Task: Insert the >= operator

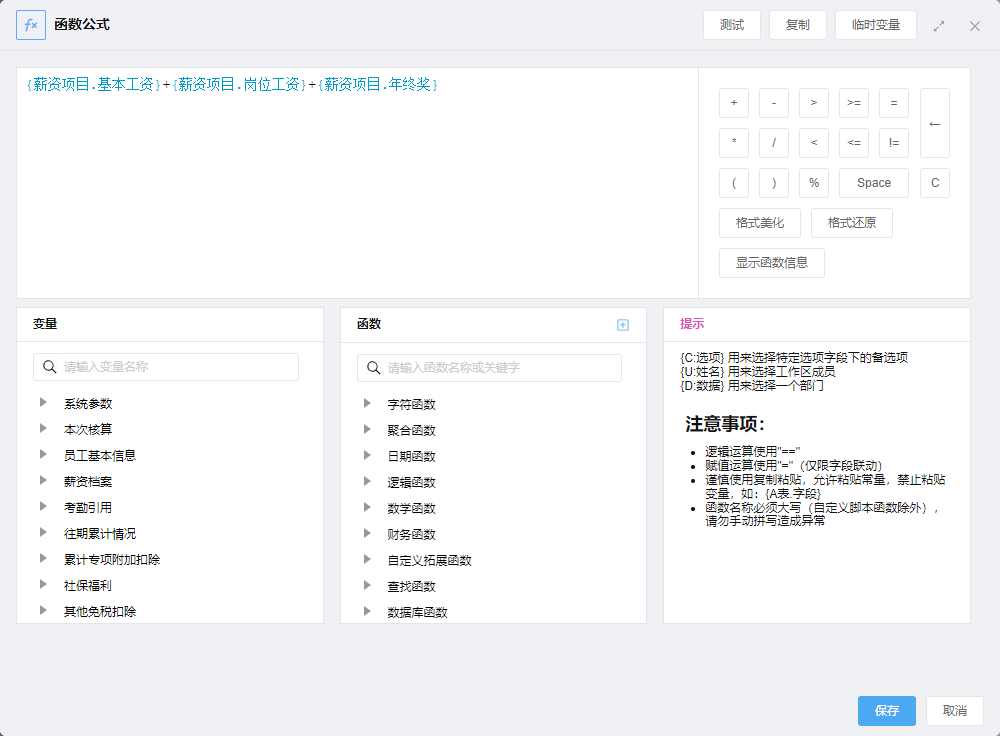Action: [x=854, y=103]
